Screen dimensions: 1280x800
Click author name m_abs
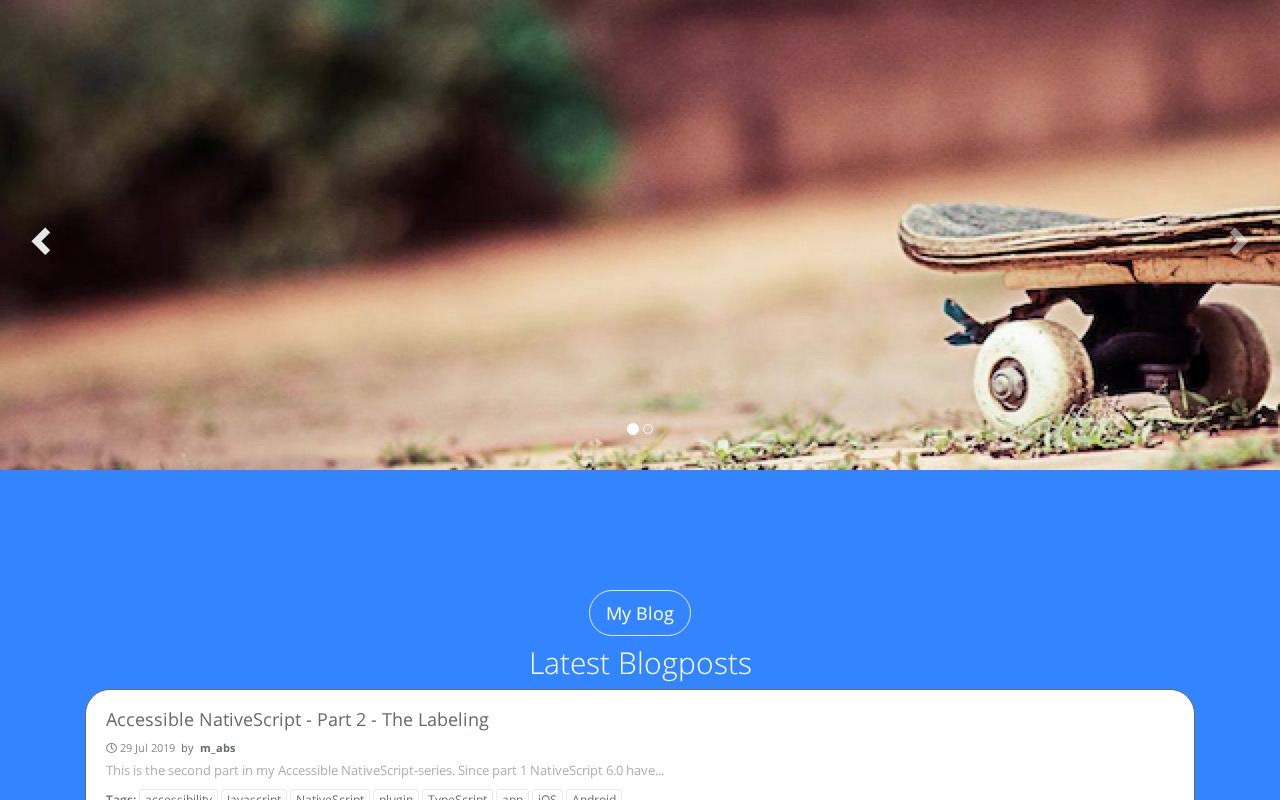point(218,748)
